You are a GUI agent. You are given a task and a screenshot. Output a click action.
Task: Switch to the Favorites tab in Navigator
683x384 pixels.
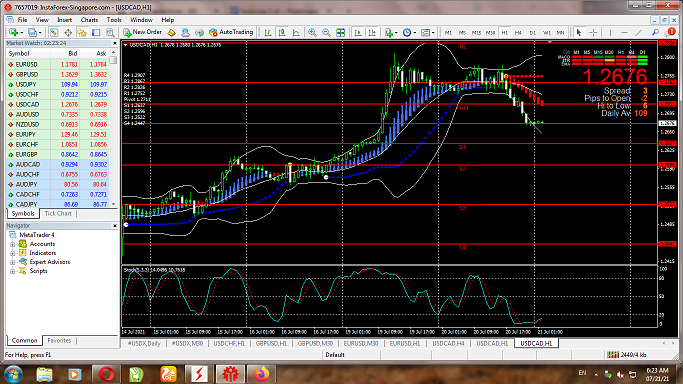coord(59,340)
